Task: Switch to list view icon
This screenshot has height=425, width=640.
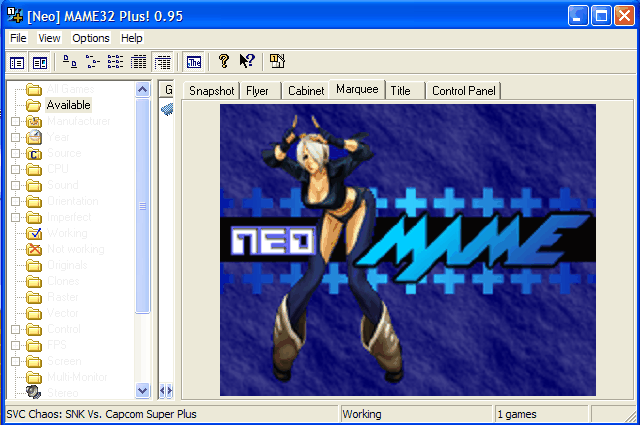Action: 116,62
